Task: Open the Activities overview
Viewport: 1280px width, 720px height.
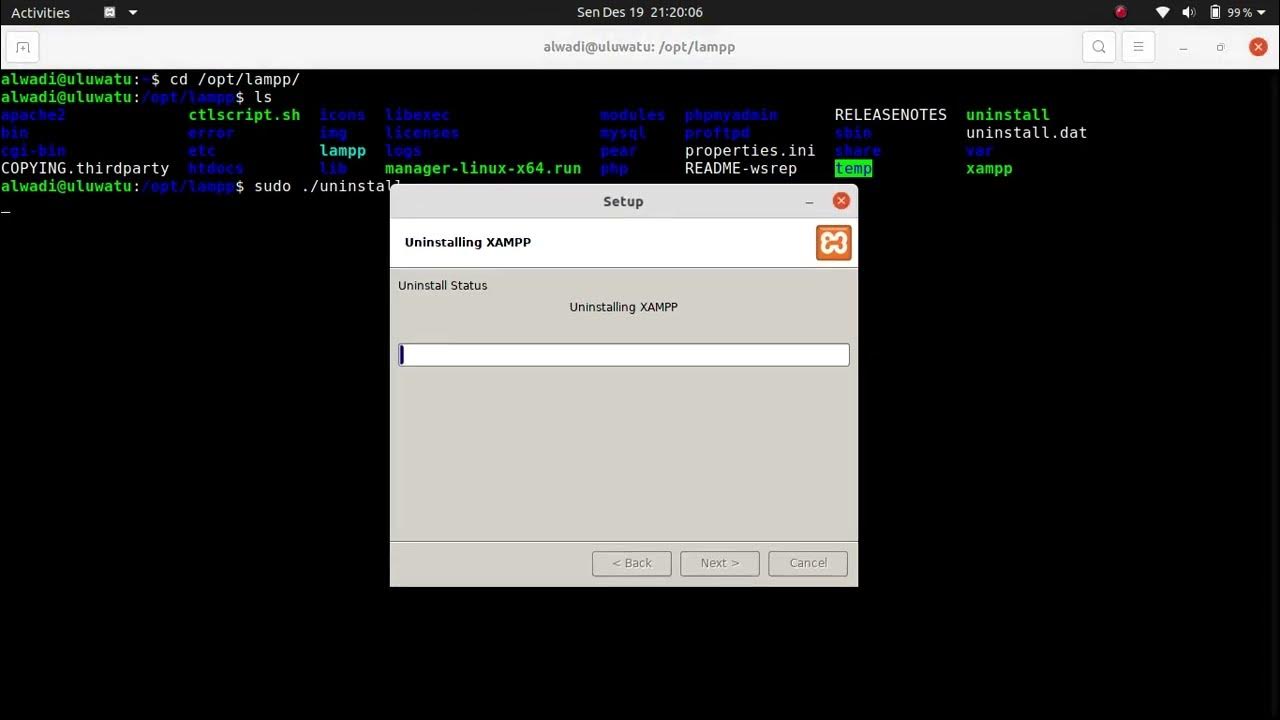Action: coord(40,13)
